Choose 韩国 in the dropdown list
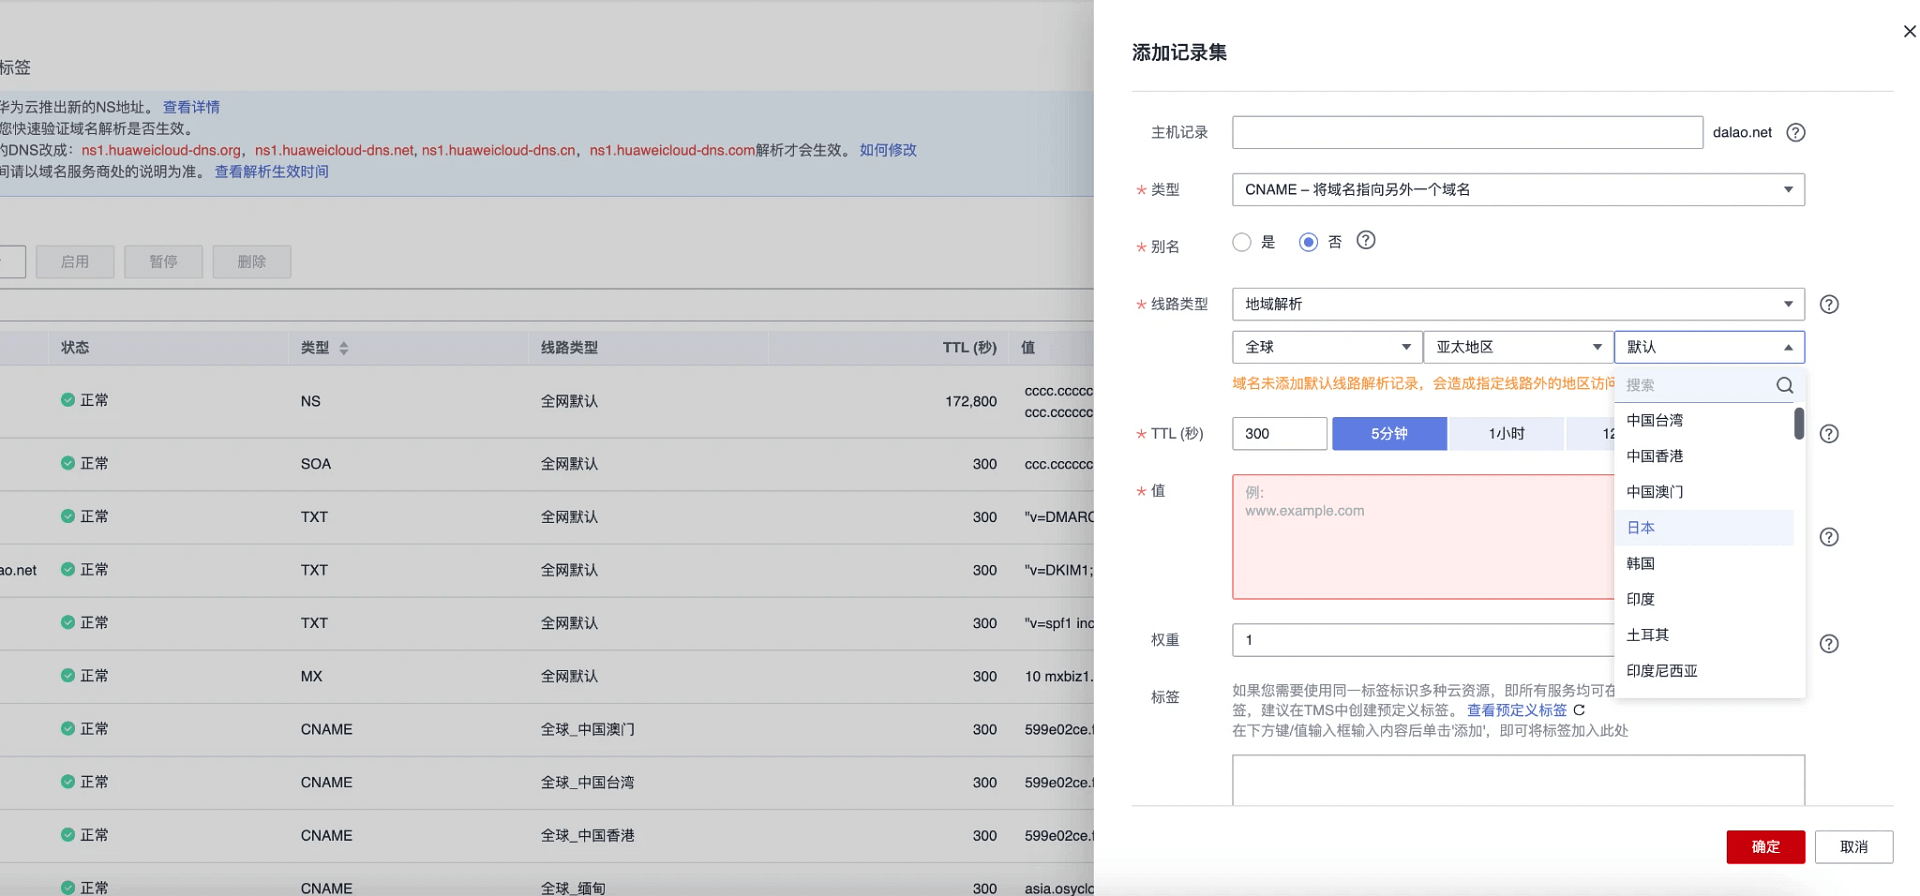Image resolution: width=1920 pixels, height=896 pixels. click(1641, 563)
